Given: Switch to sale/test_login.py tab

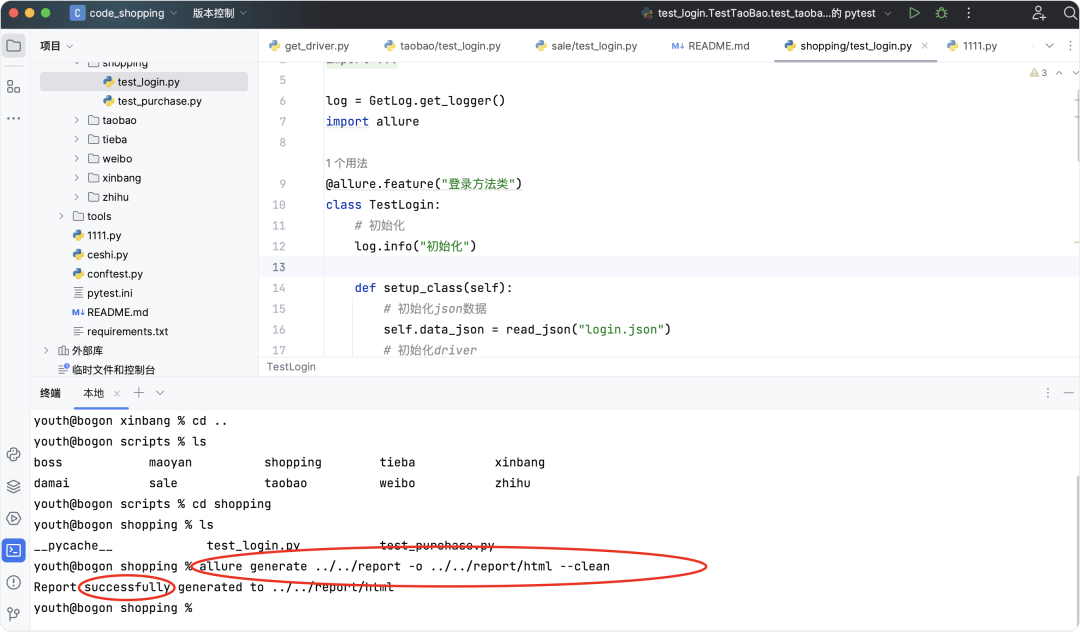Looking at the screenshot, I should [x=585, y=45].
